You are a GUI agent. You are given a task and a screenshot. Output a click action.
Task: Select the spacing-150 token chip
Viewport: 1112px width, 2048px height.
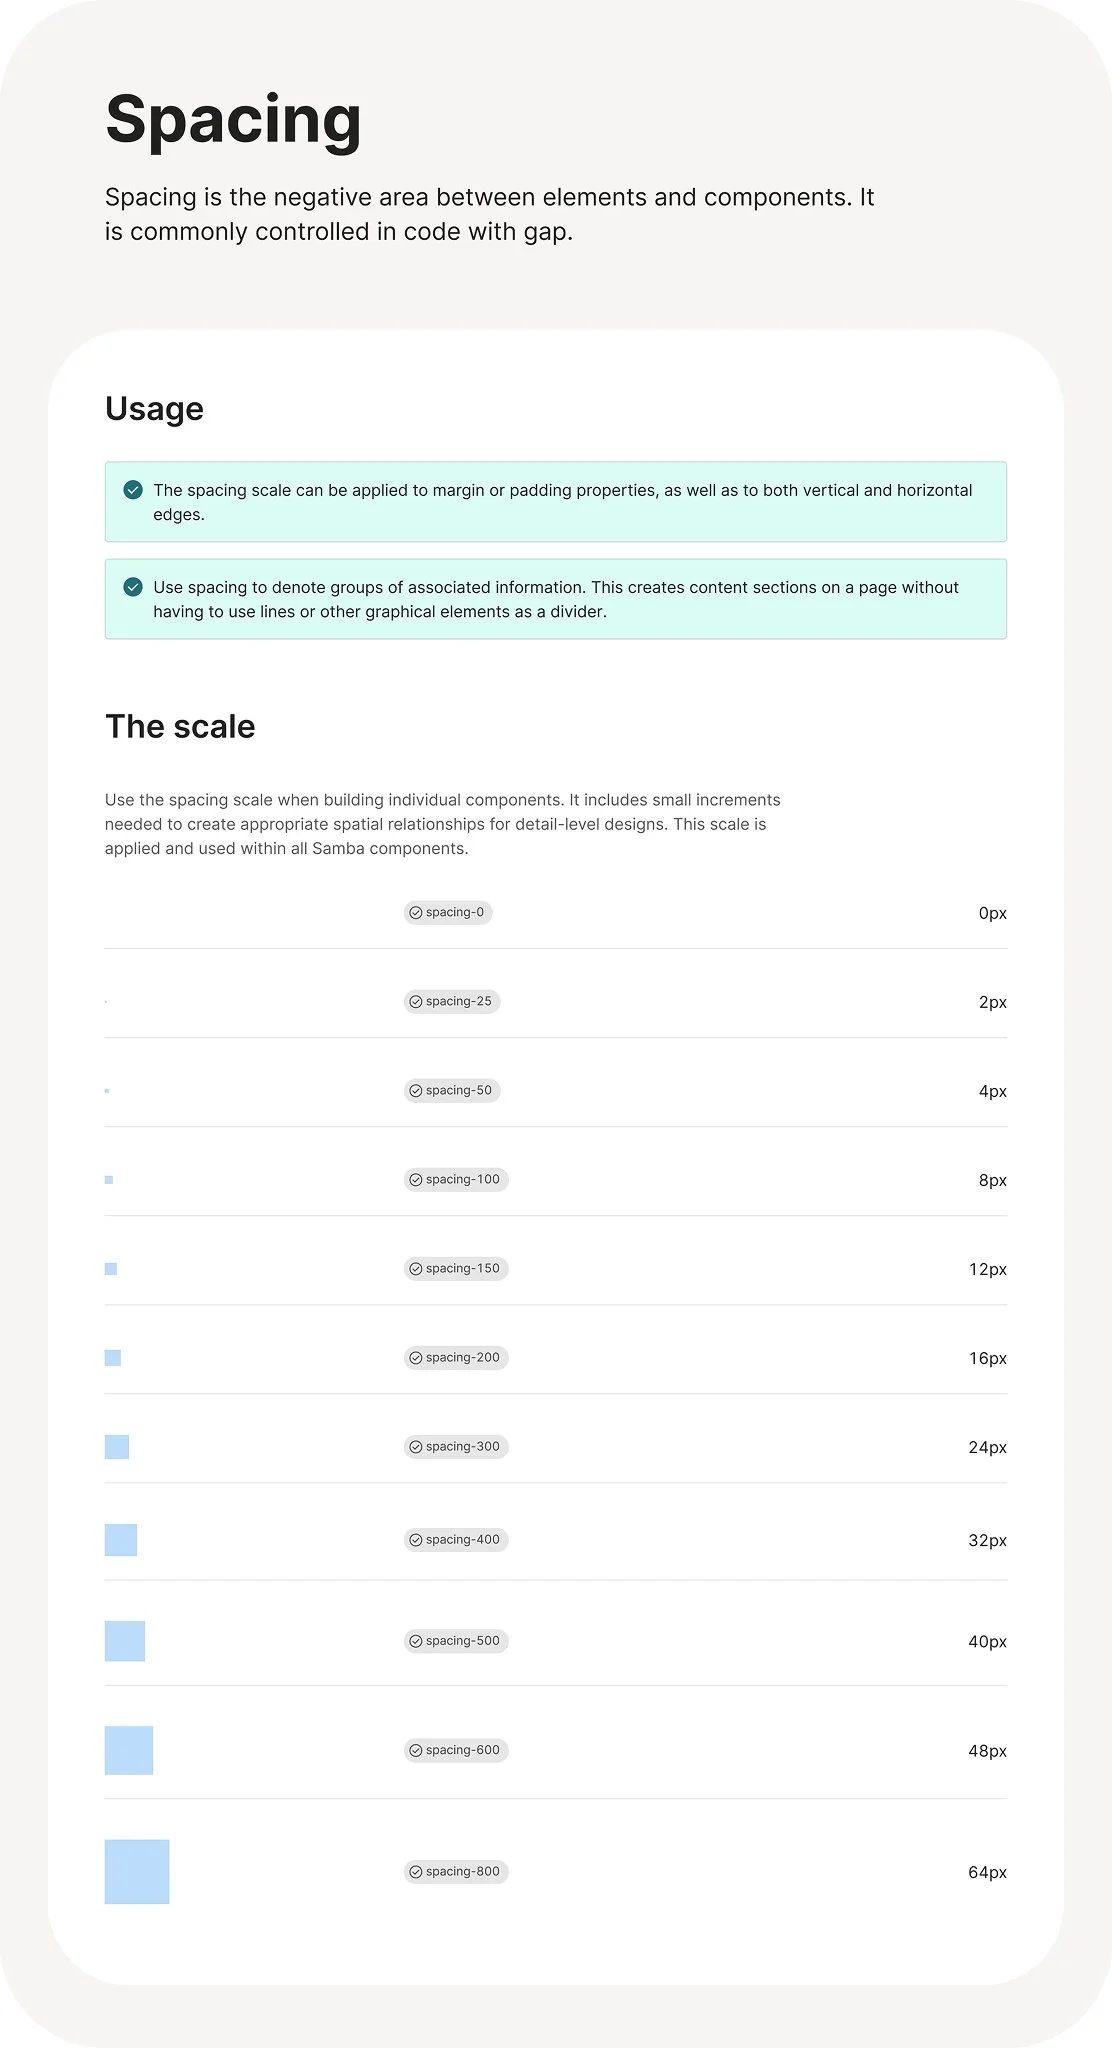click(x=456, y=1269)
